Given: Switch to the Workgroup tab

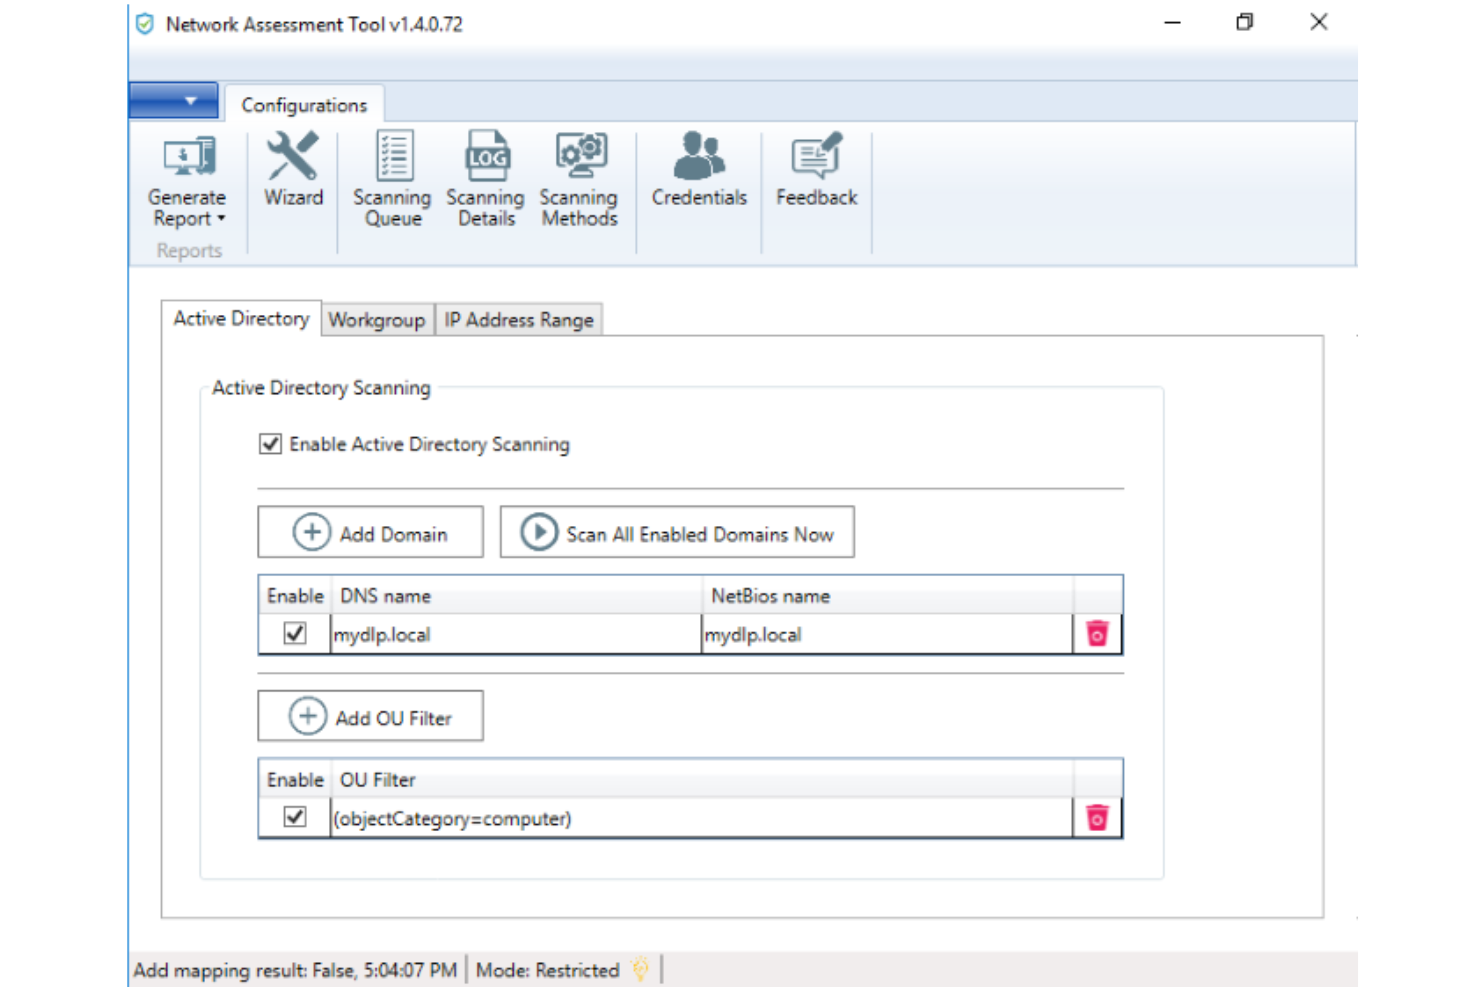Looking at the screenshot, I should point(377,320).
